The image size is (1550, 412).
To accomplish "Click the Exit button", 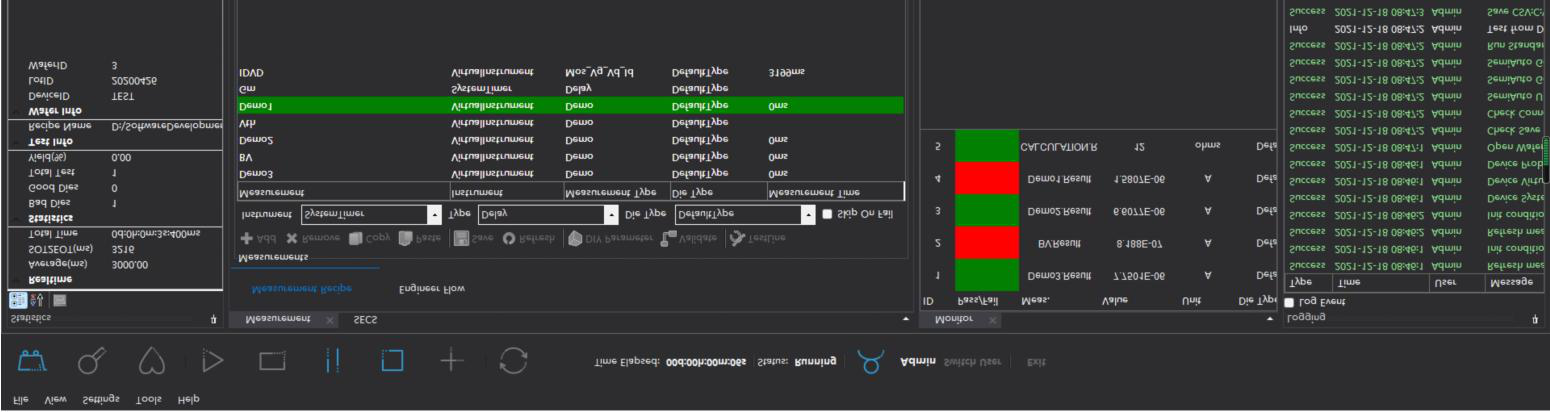I will point(1037,361).
